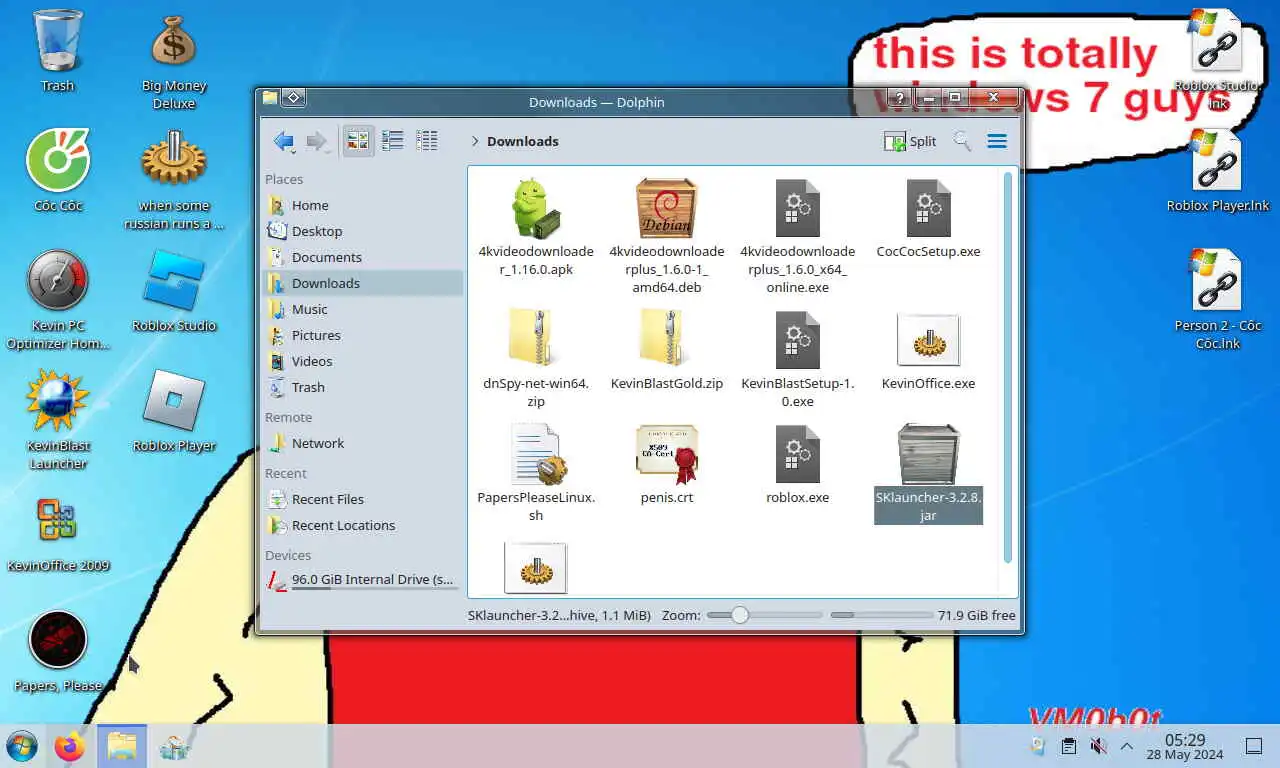Select KevinBlastGold.zip archive
Screen dimensions: 1280x768
(667, 350)
